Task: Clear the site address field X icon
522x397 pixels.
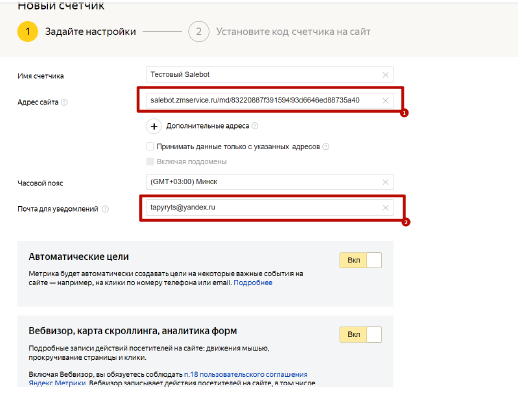Action: 385,101
